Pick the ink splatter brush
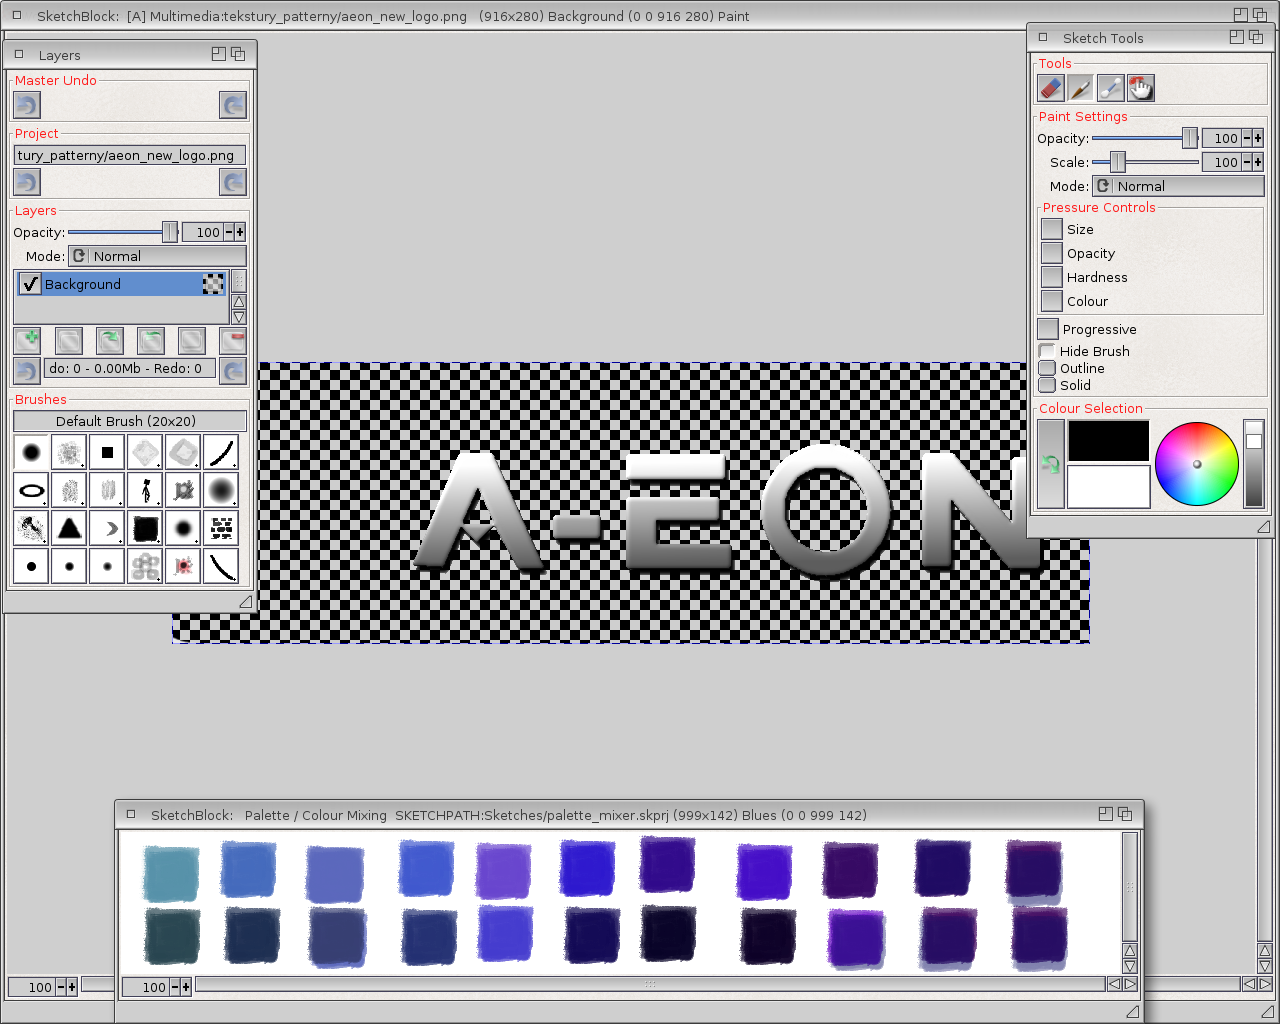1280x1024 pixels. (31, 528)
